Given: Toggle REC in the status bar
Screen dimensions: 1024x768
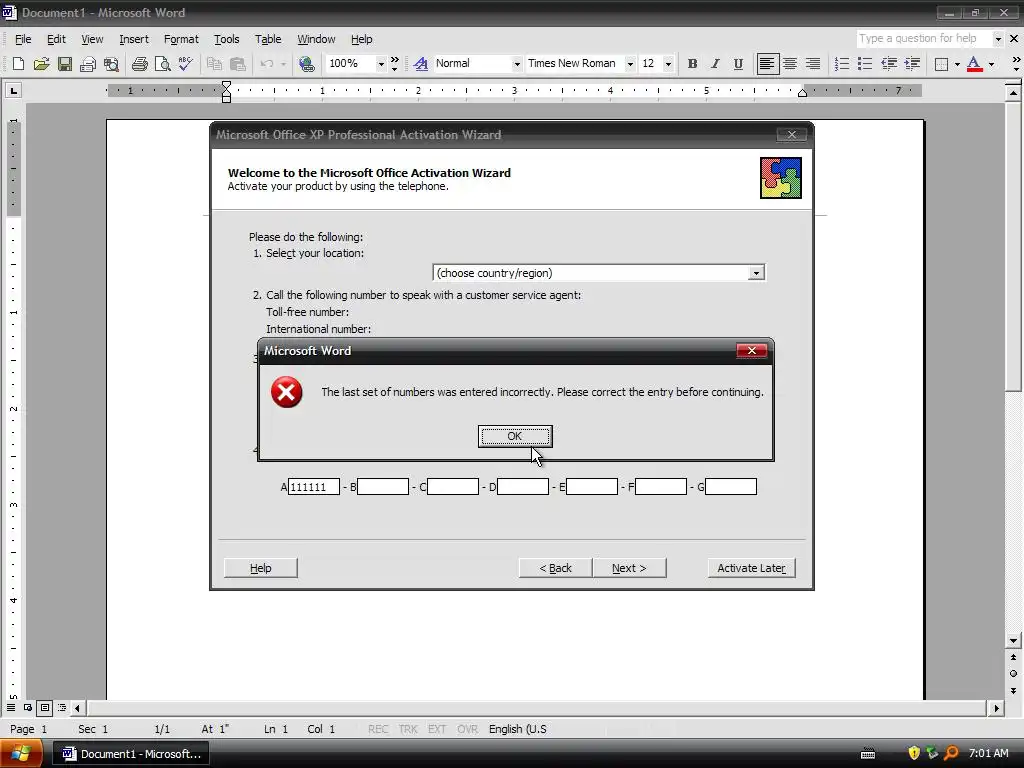Looking at the screenshot, I should pyautogui.click(x=378, y=729).
